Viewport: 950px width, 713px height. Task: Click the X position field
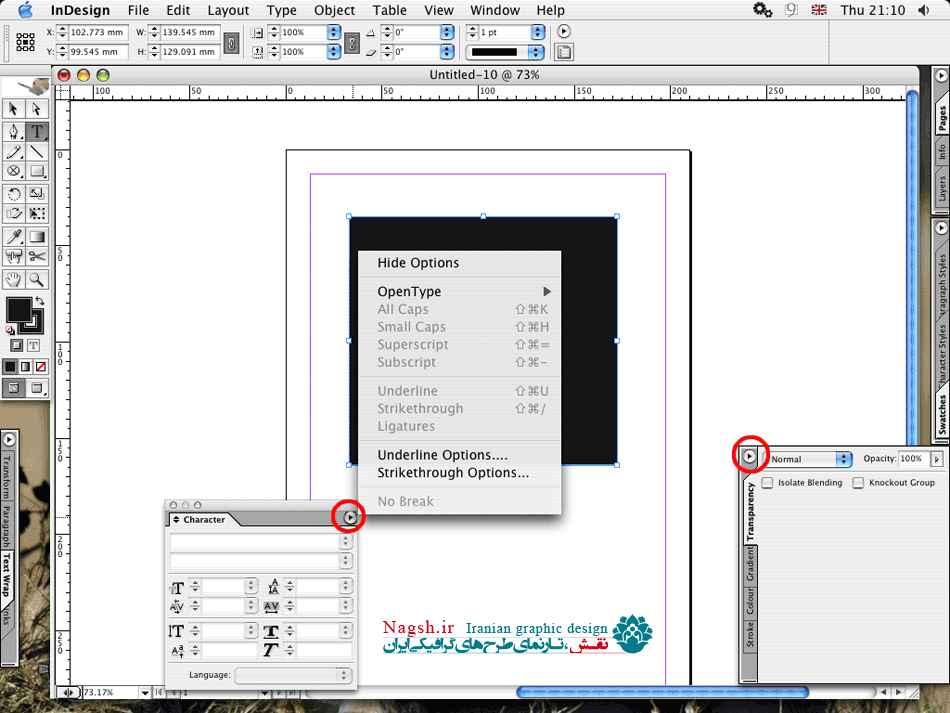click(98, 32)
